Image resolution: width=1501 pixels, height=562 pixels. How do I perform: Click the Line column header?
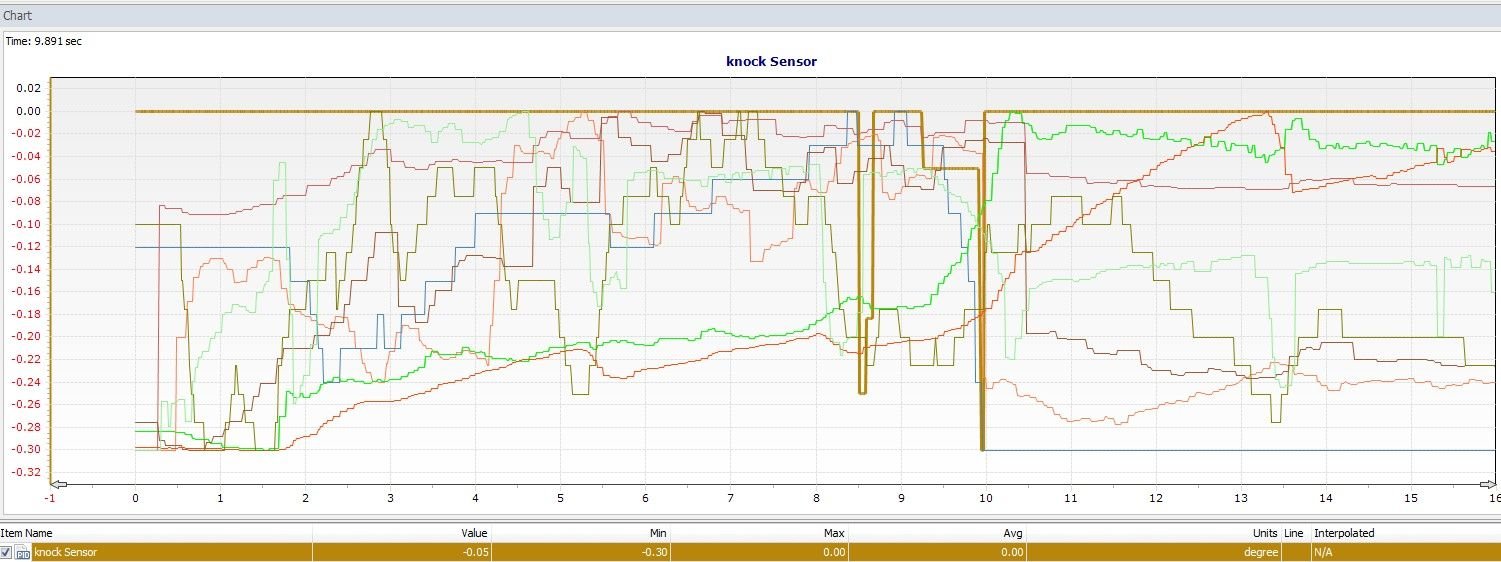(x=1294, y=533)
